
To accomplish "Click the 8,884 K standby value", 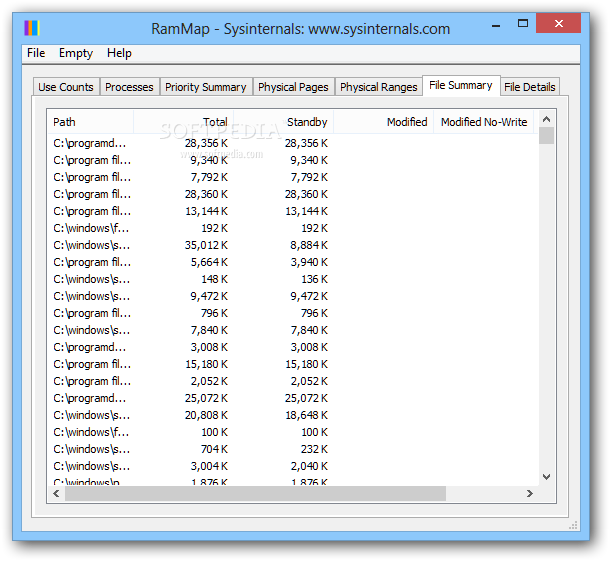I will pos(309,245).
